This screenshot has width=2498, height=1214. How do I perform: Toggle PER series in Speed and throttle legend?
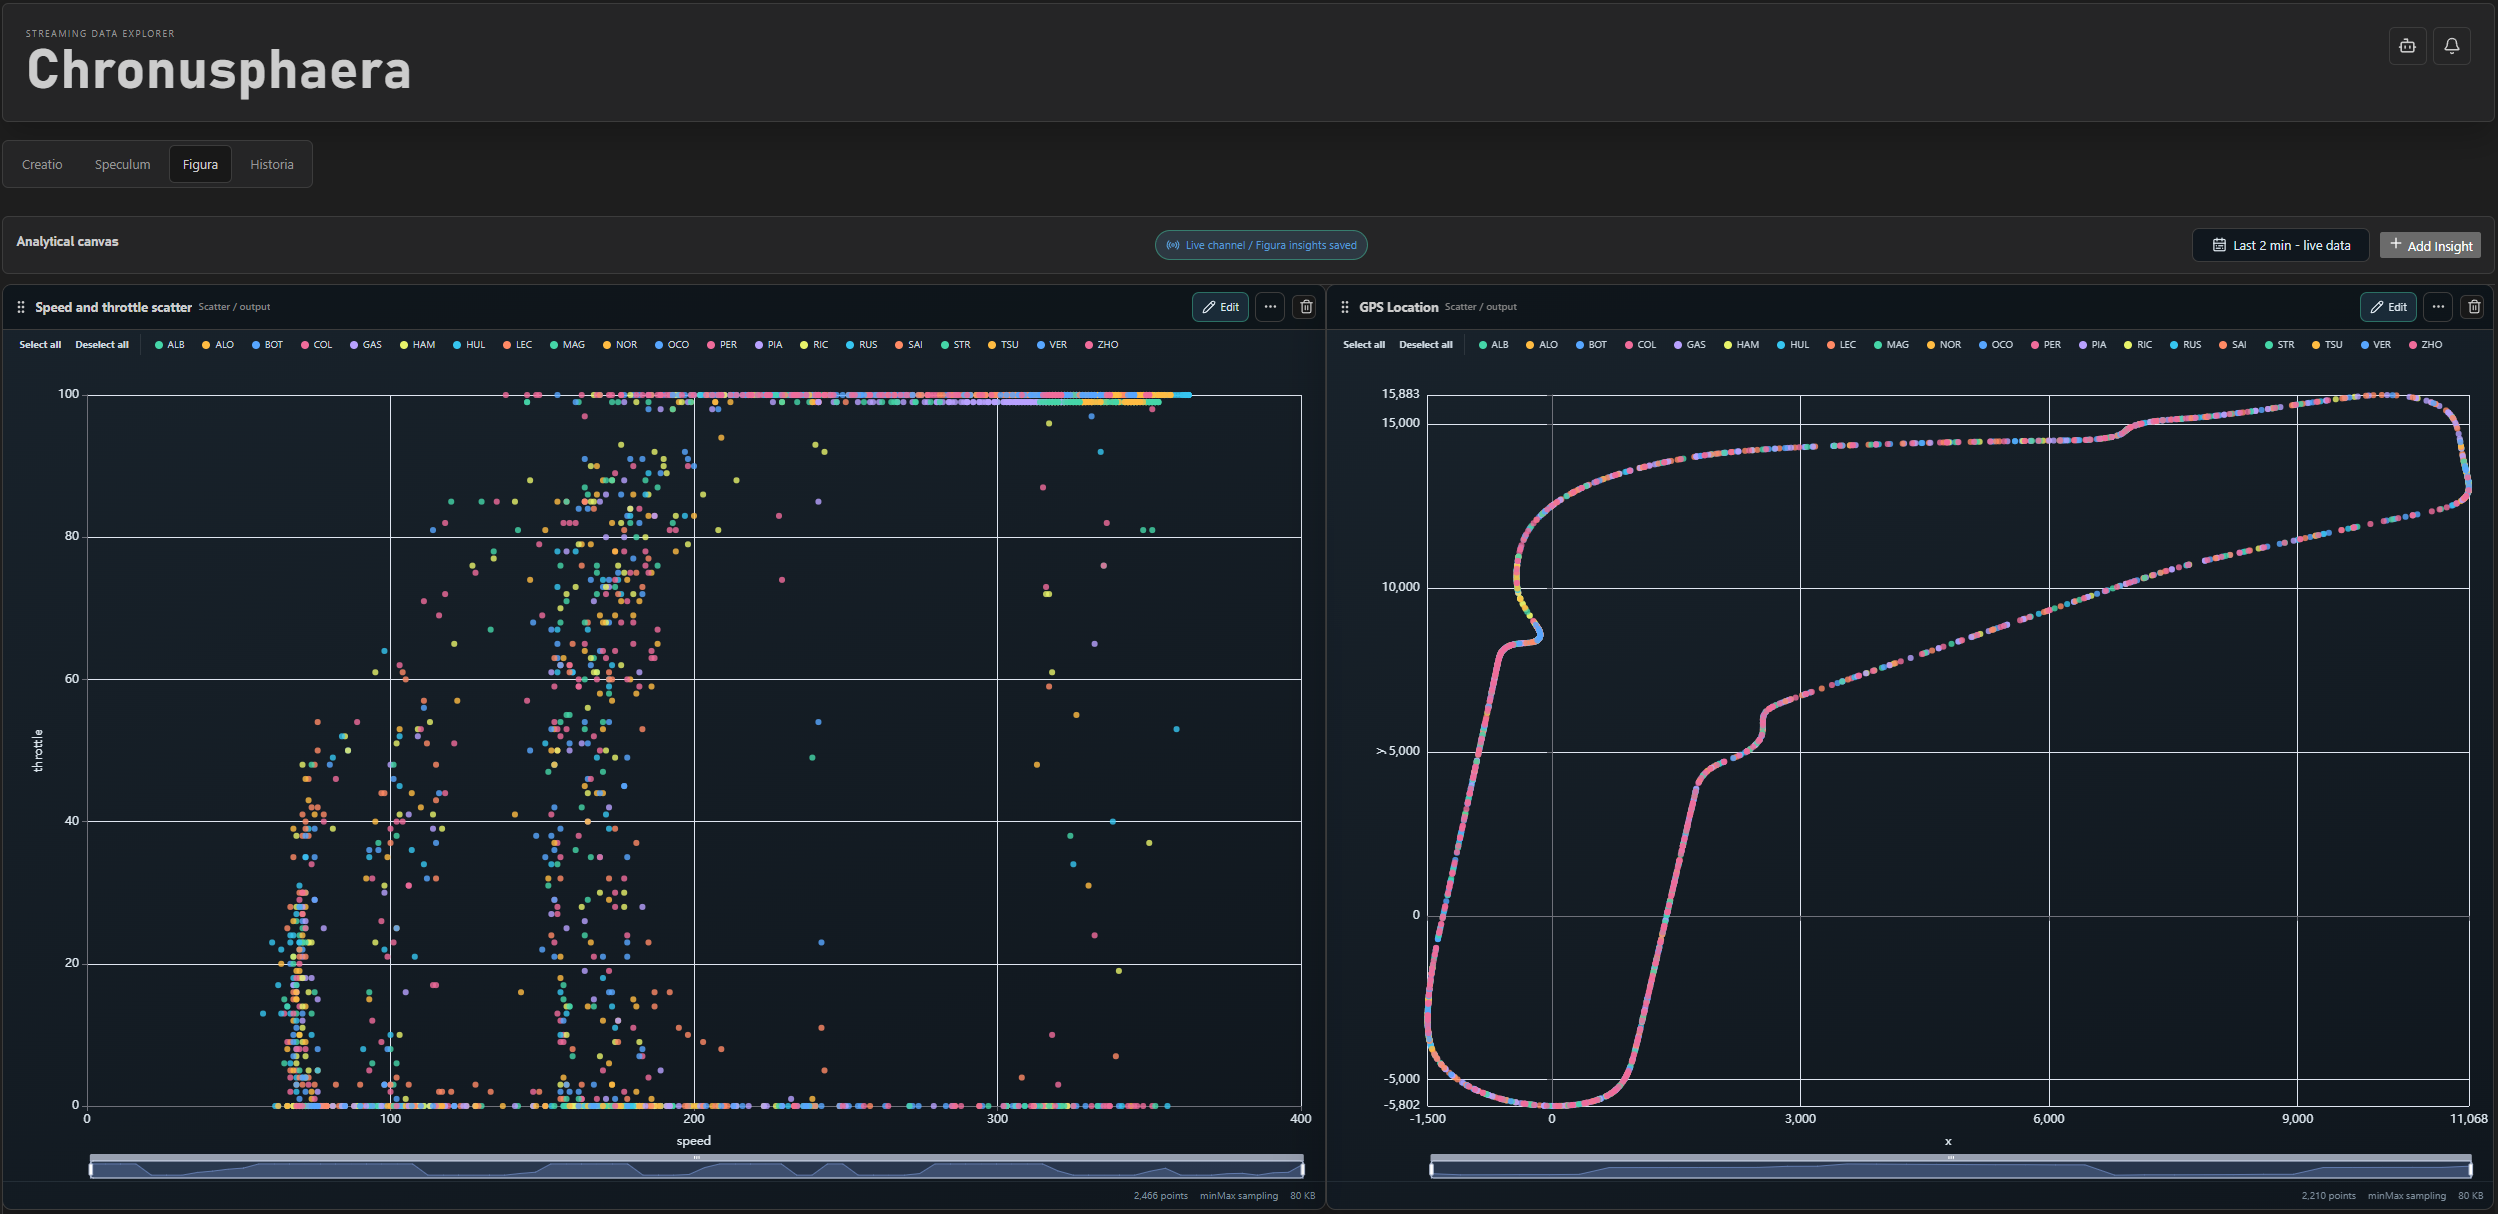click(x=722, y=345)
